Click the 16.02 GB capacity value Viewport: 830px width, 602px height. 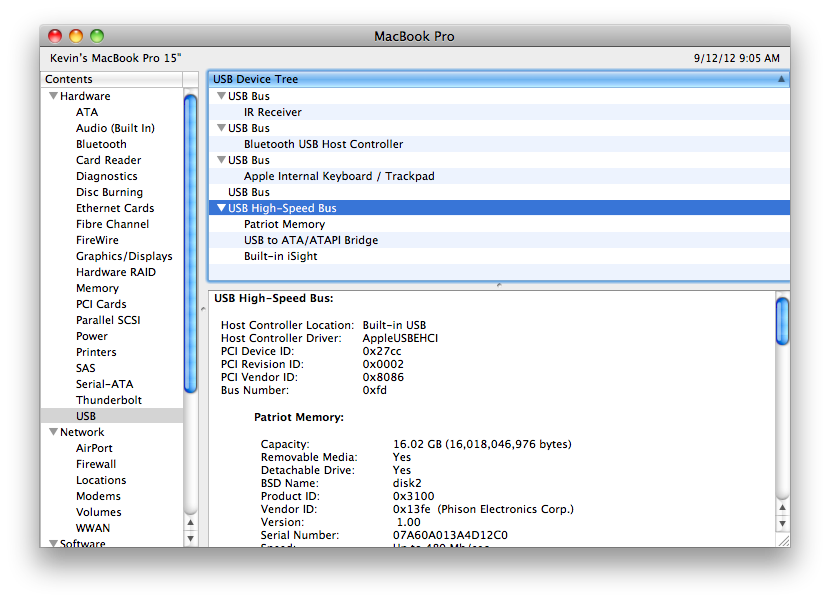click(x=482, y=444)
